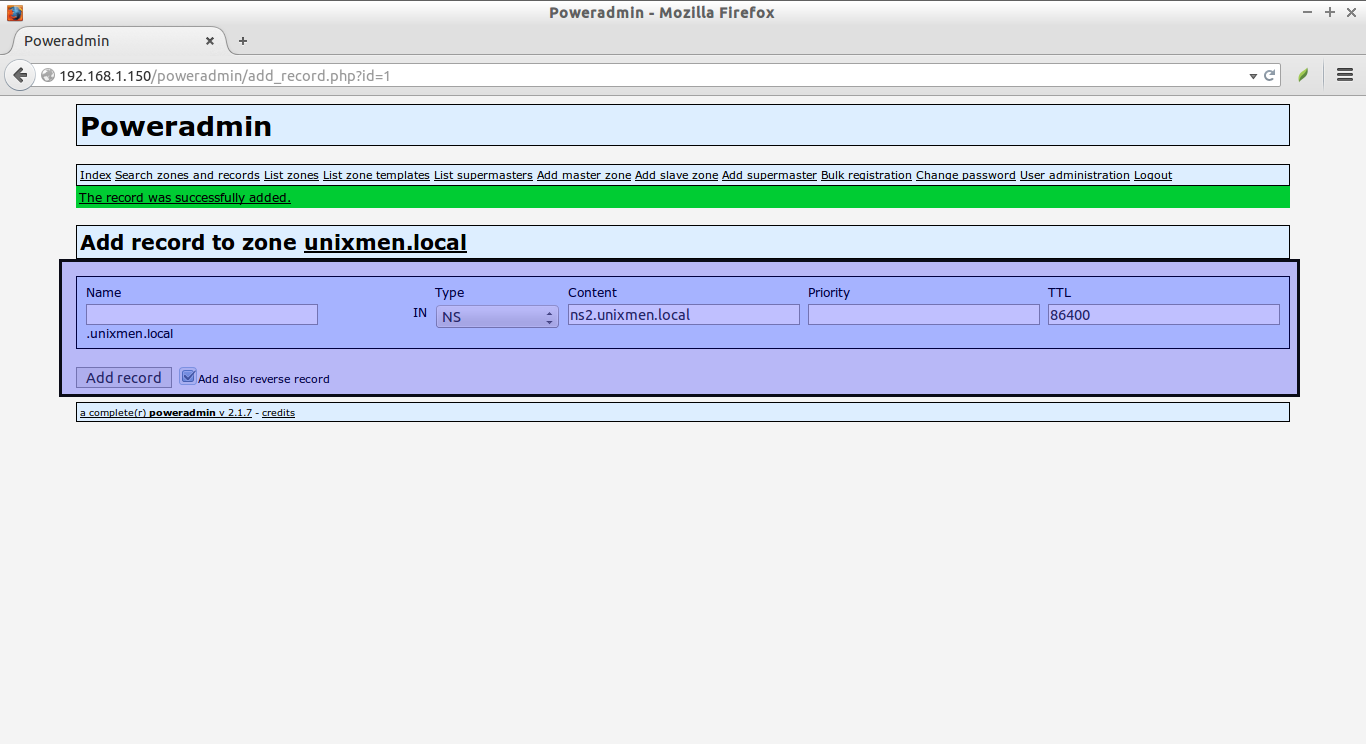This screenshot has width=1366, height=744.
Task: Click the Firefox icon in title bar
Action: pos(14,13)
